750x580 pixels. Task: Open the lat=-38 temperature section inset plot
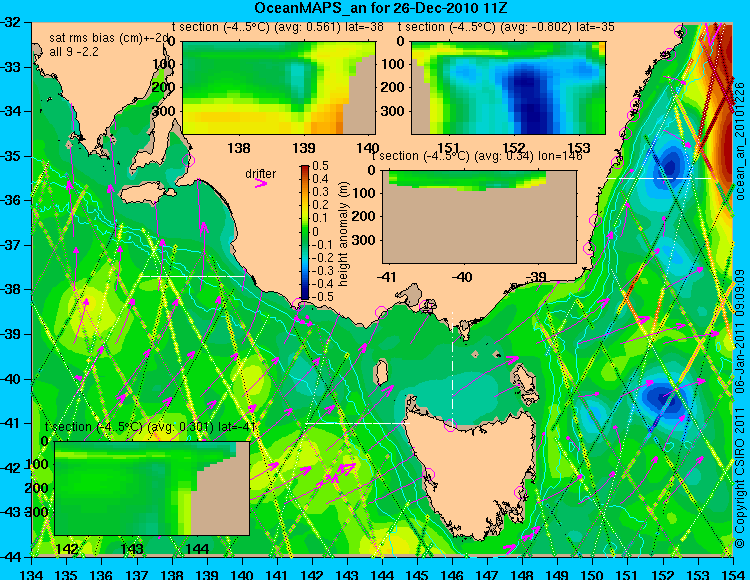coord(279,88)
